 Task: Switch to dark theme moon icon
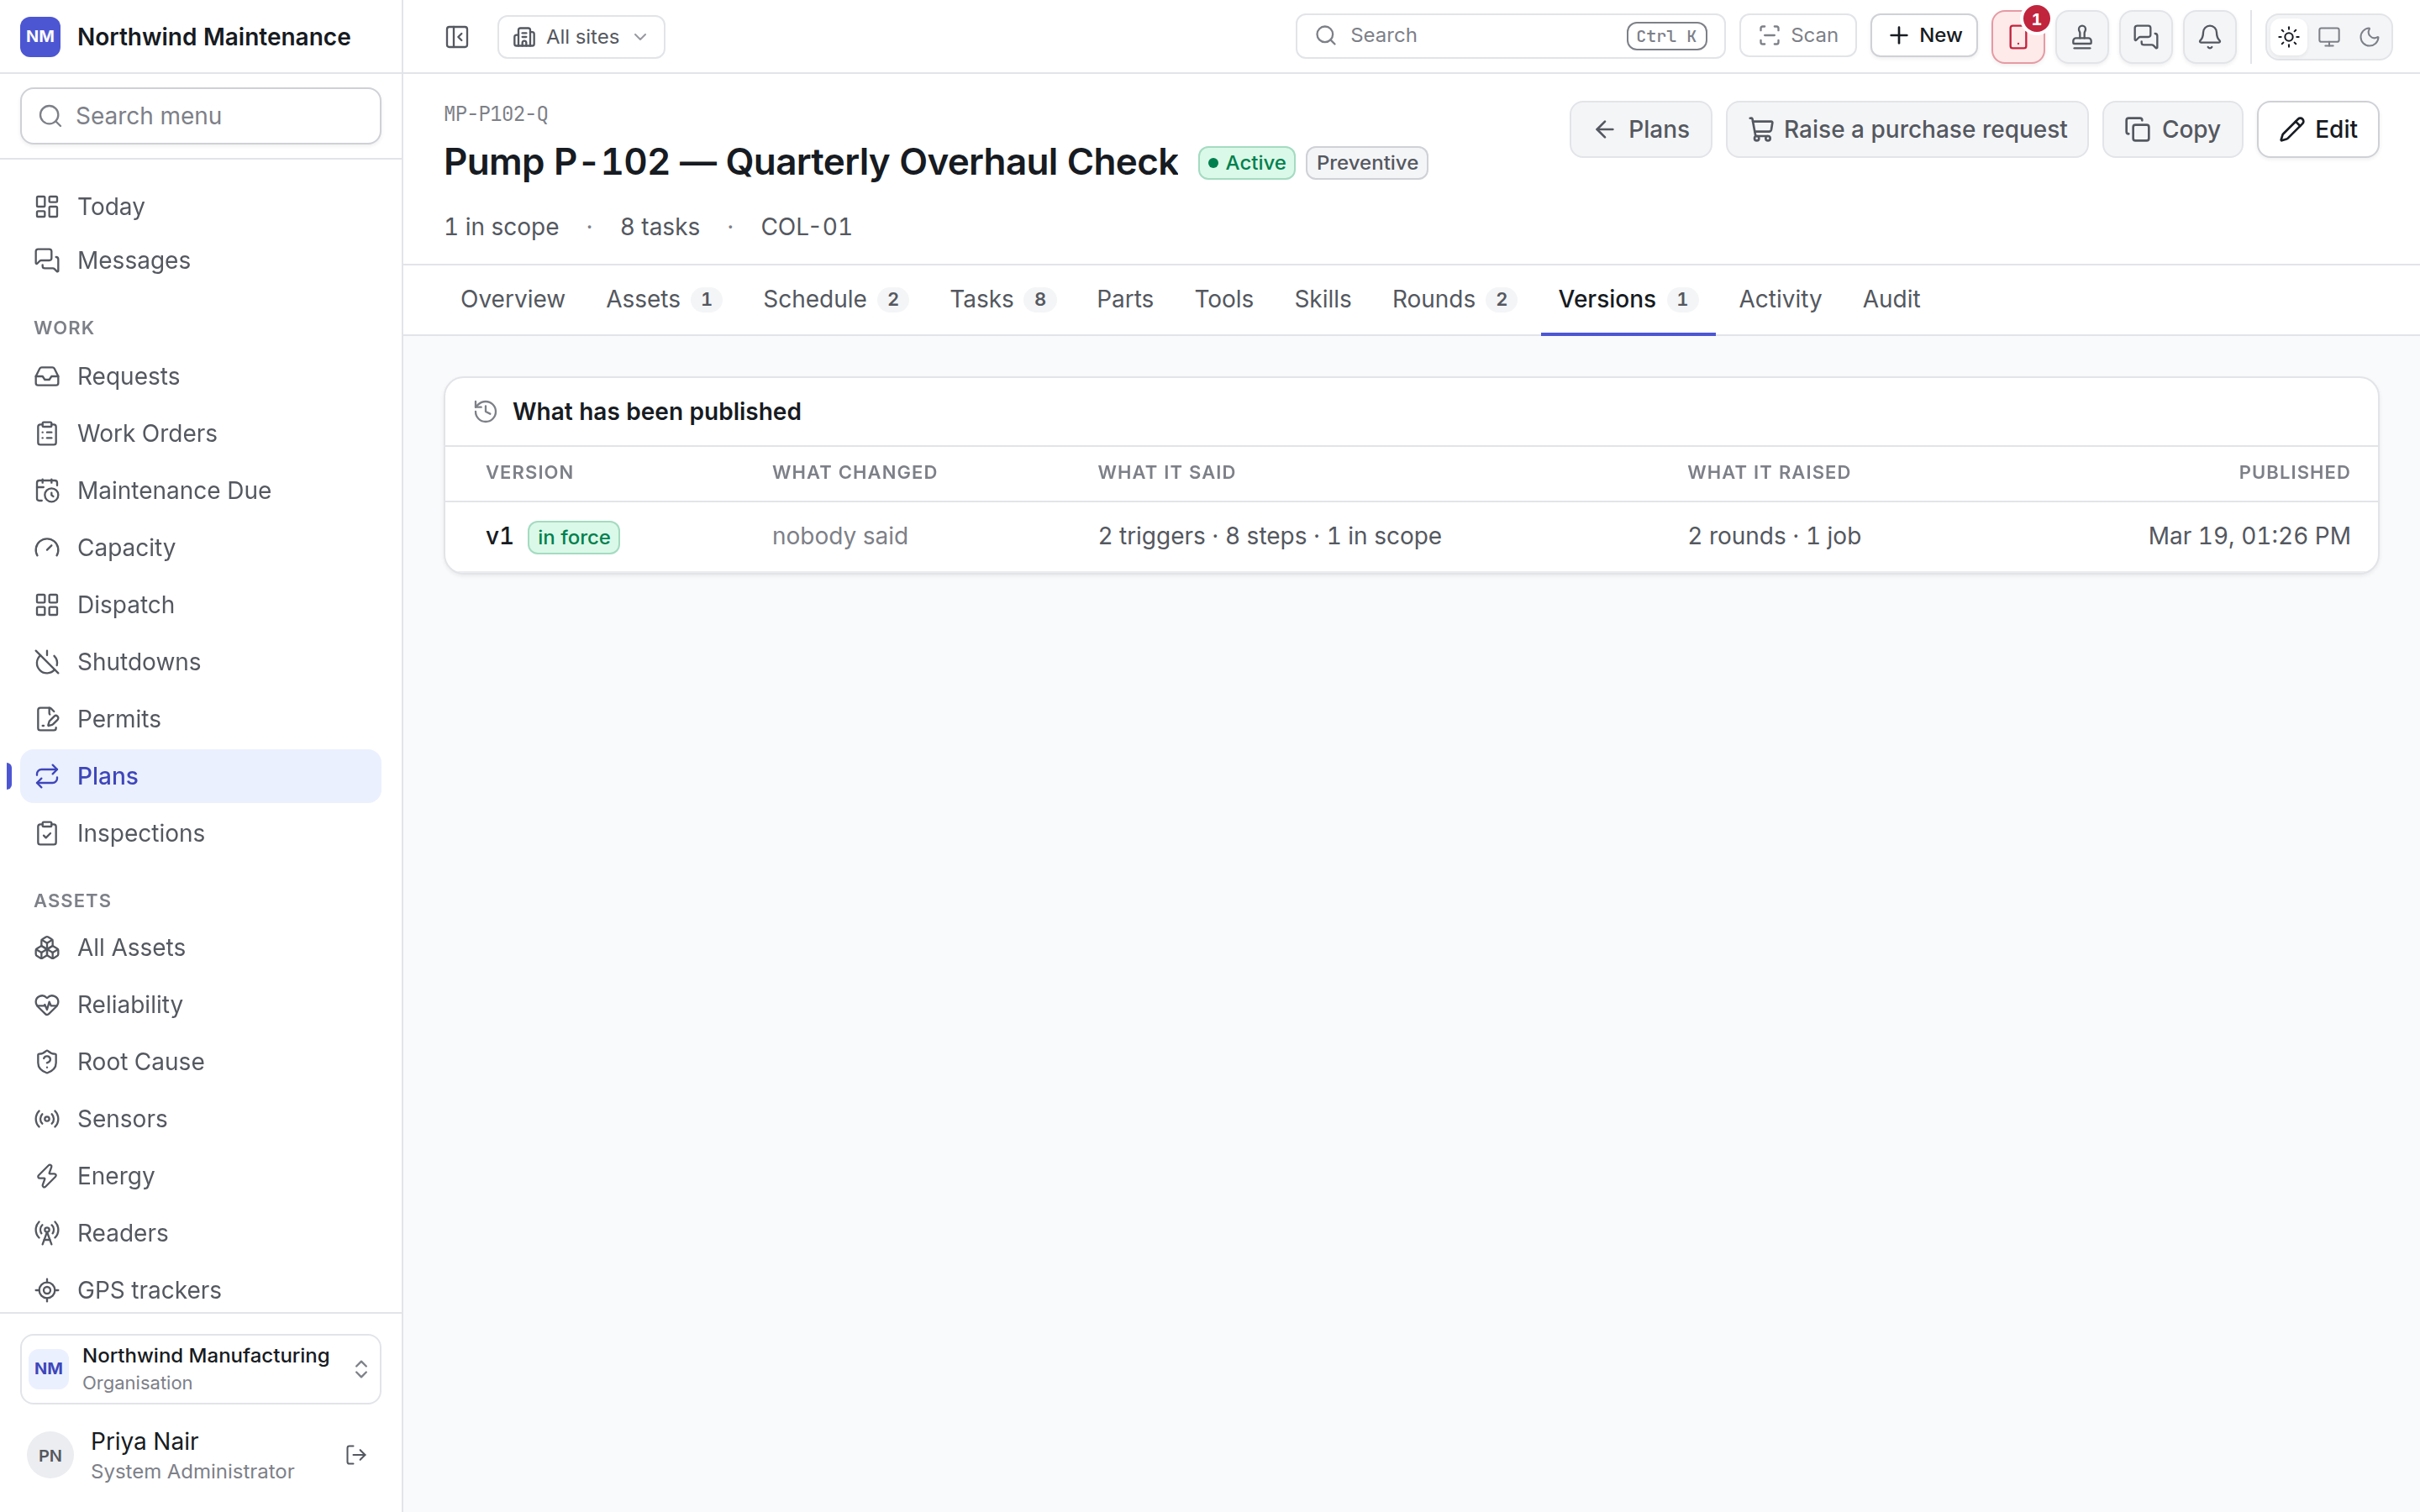click(x=2369, y=37)
